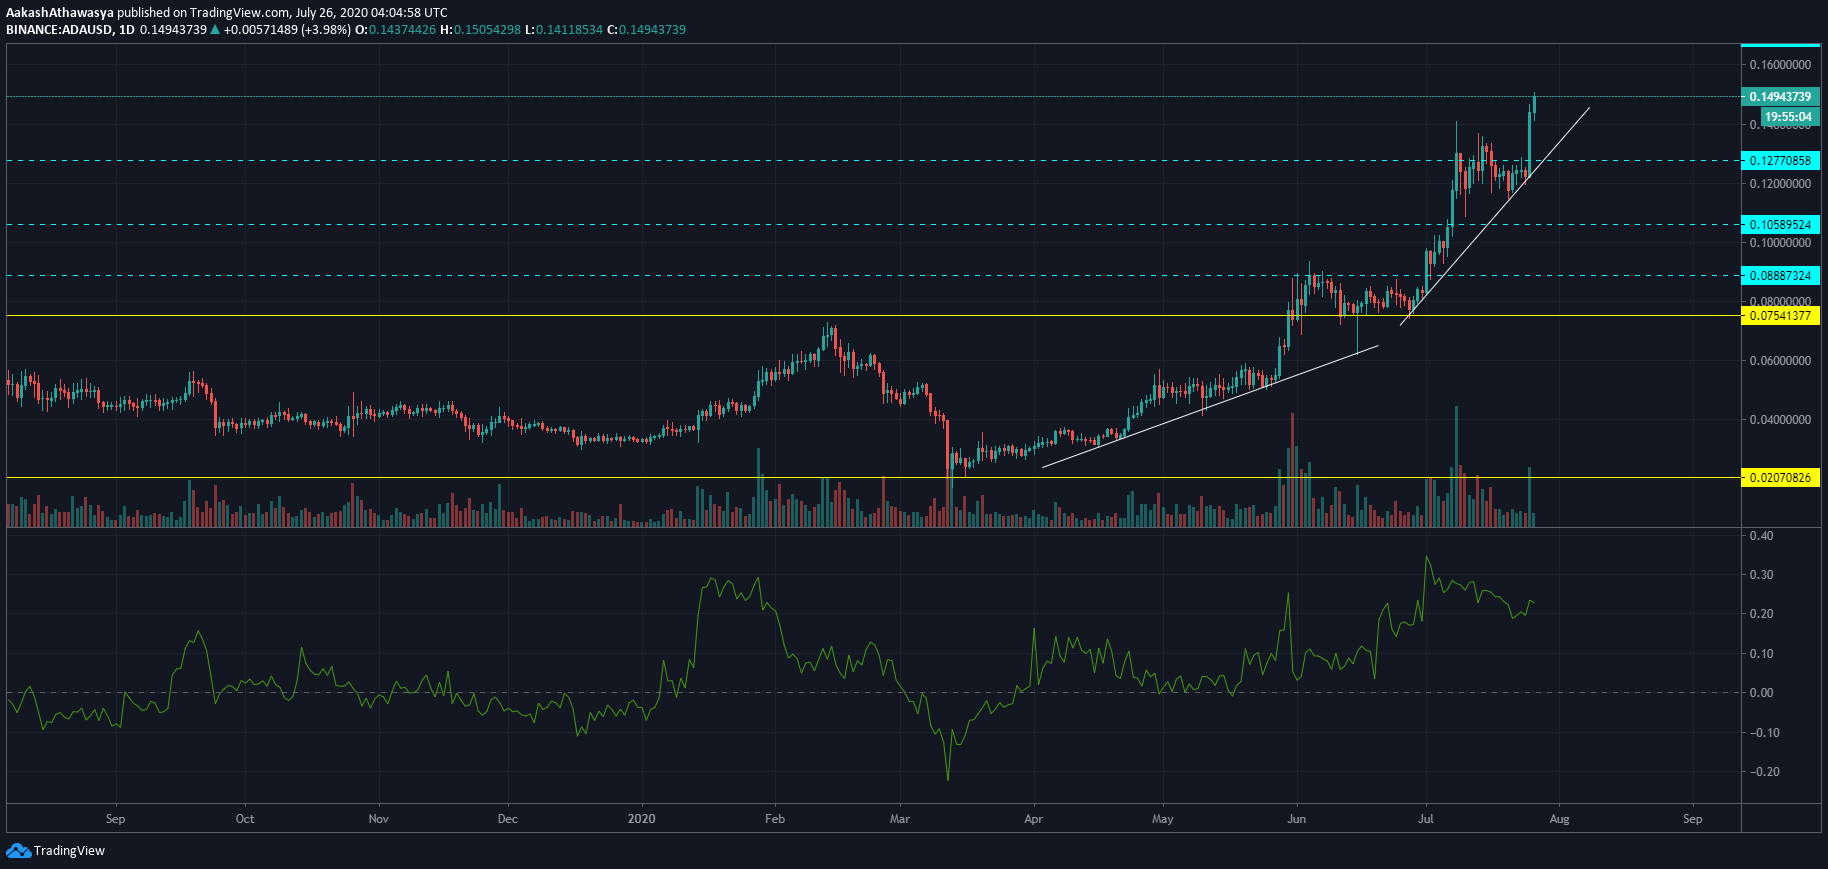This screenshot has height=869, width=1828.
Task: Click the TradingView cloud logo icon
Action: [x=18, y=850]
